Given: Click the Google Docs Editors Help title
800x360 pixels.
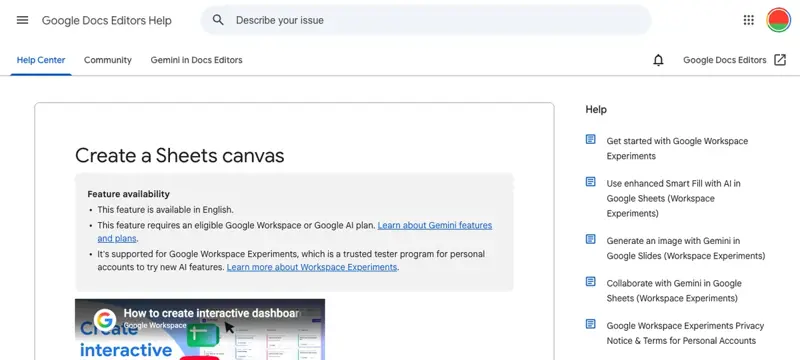Looking at the screenshot, I should (x=107, y=20).
